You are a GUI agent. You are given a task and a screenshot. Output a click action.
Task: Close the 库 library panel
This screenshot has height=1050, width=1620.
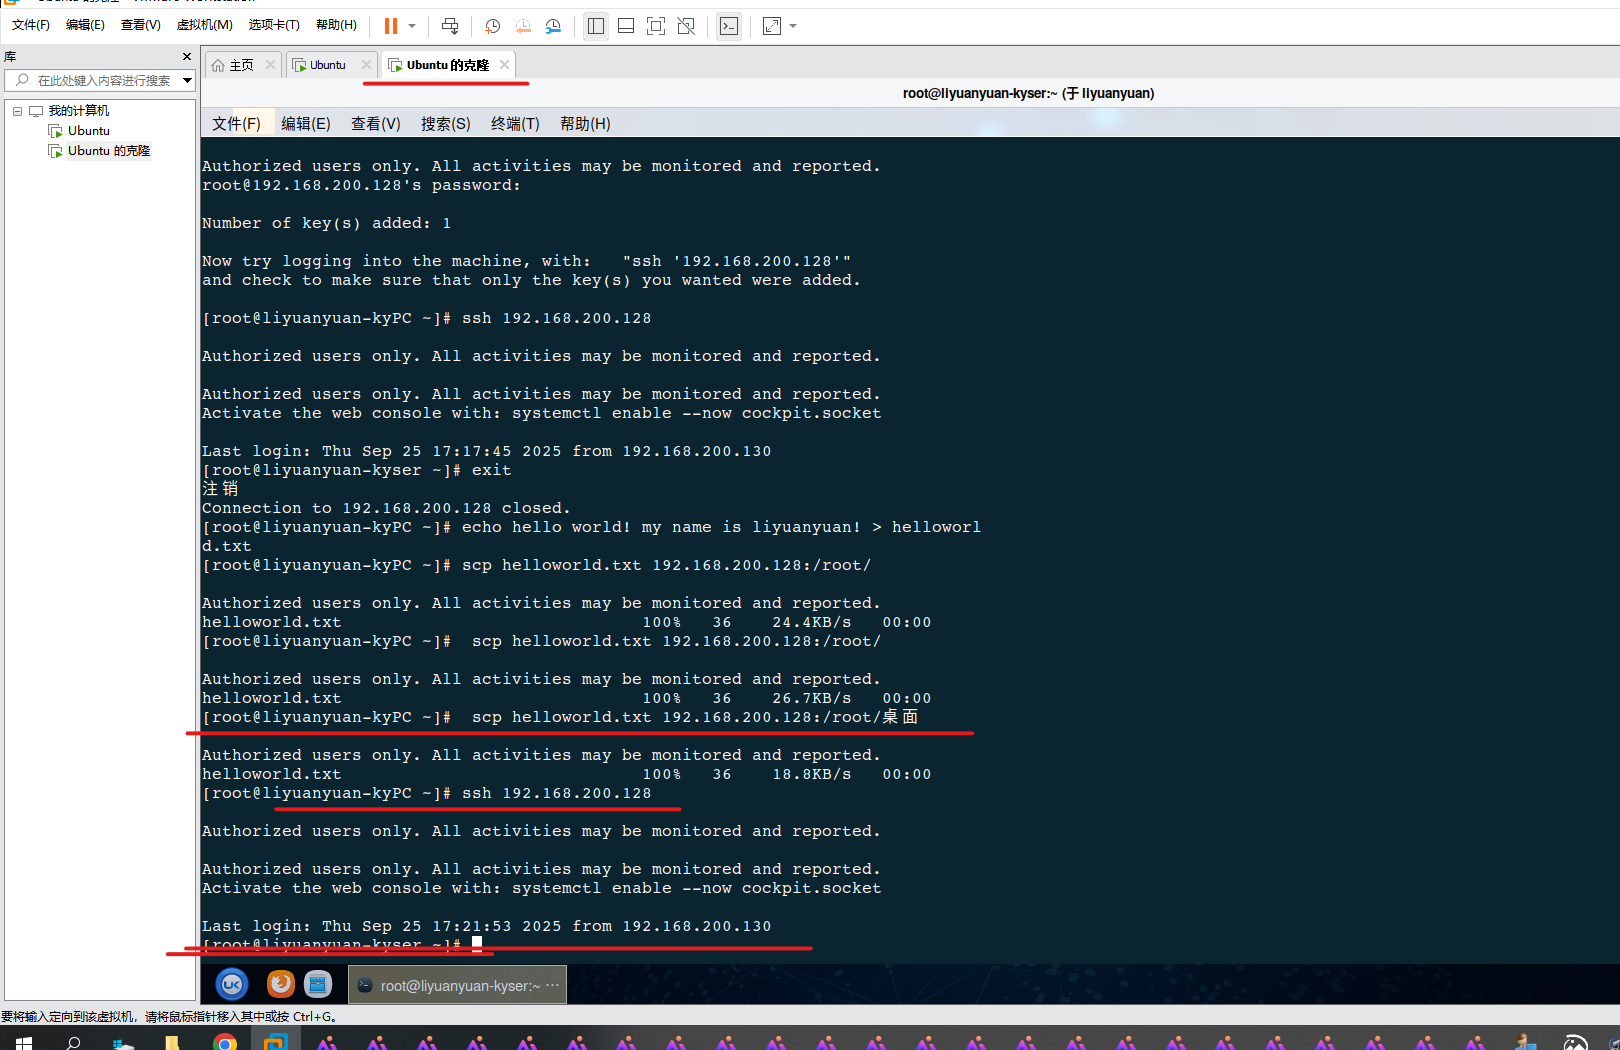(x=186, y=57)
